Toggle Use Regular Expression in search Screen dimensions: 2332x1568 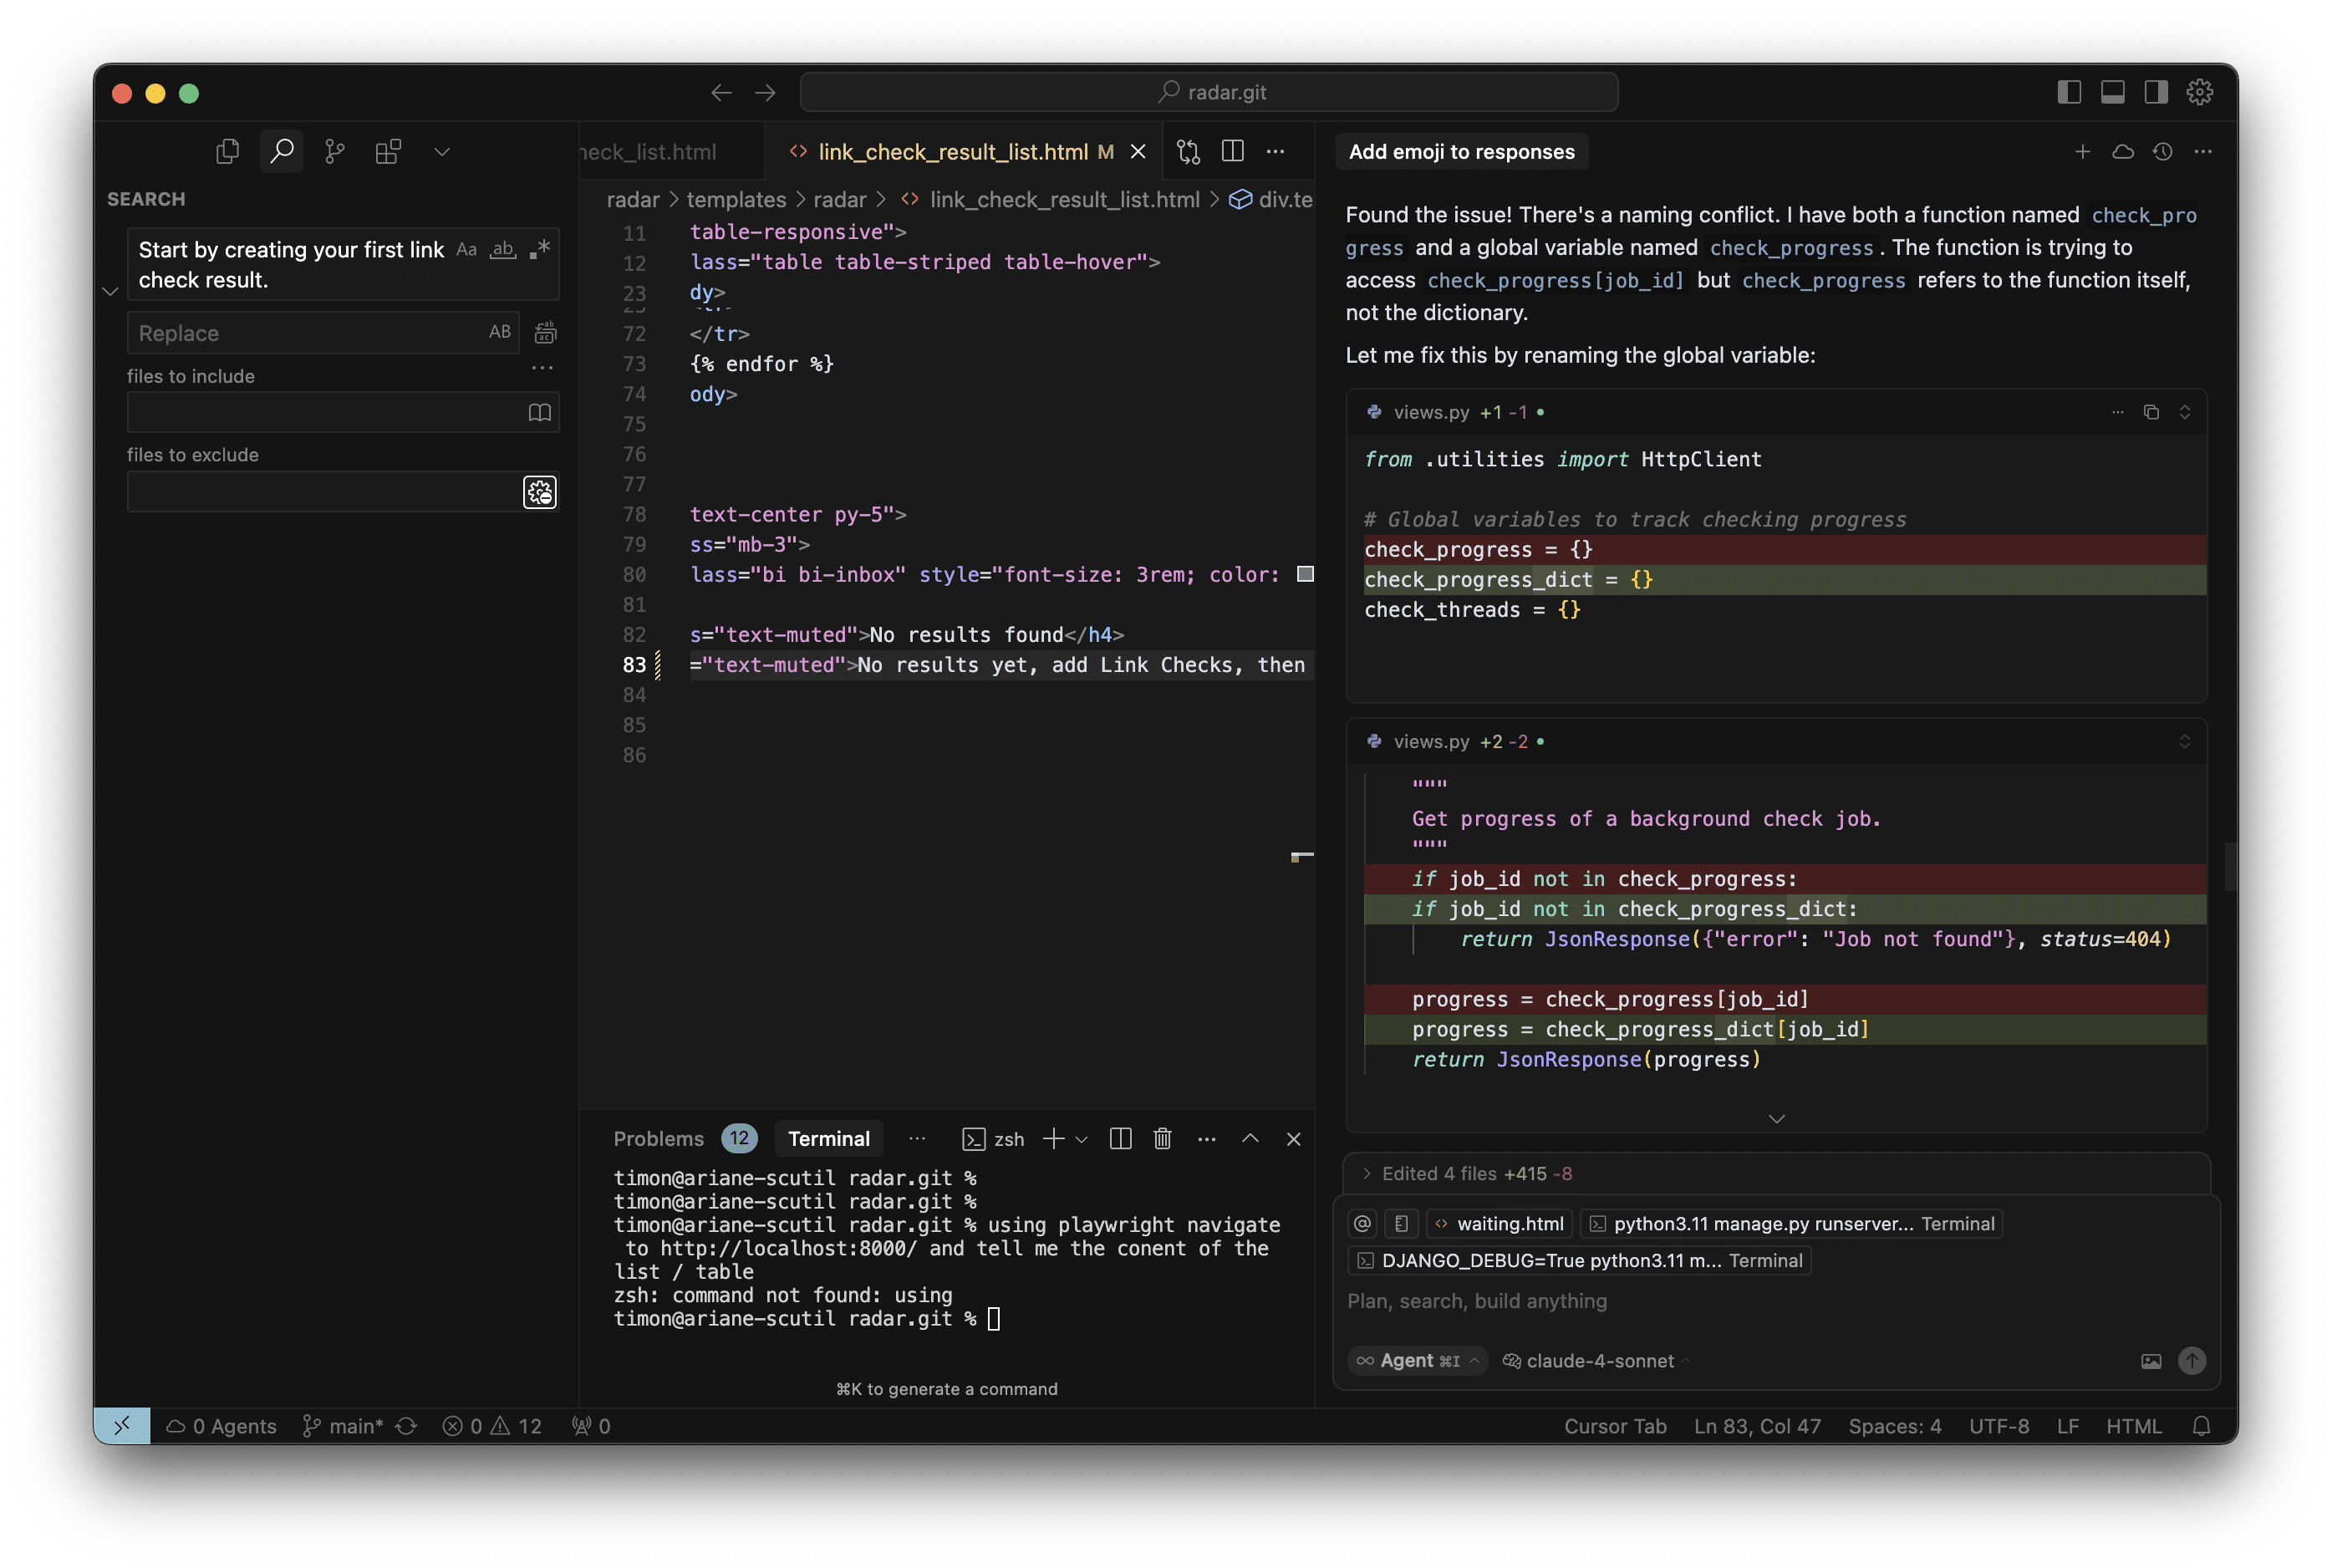pos(540,250)
